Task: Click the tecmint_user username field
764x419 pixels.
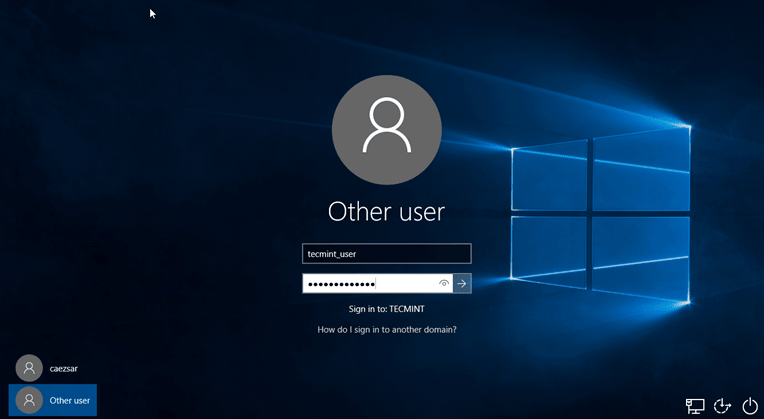Action: [386, 254]
